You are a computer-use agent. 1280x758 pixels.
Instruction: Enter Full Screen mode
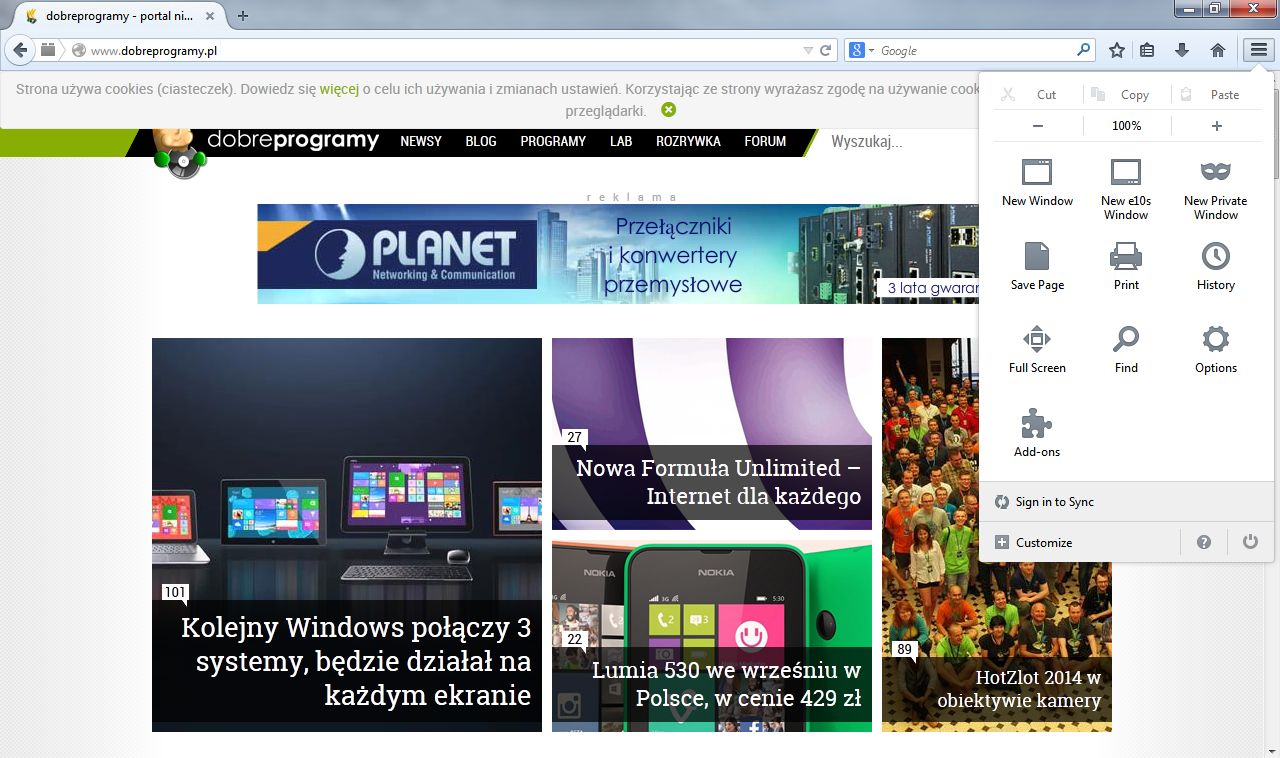click(x=1037, y=348)
